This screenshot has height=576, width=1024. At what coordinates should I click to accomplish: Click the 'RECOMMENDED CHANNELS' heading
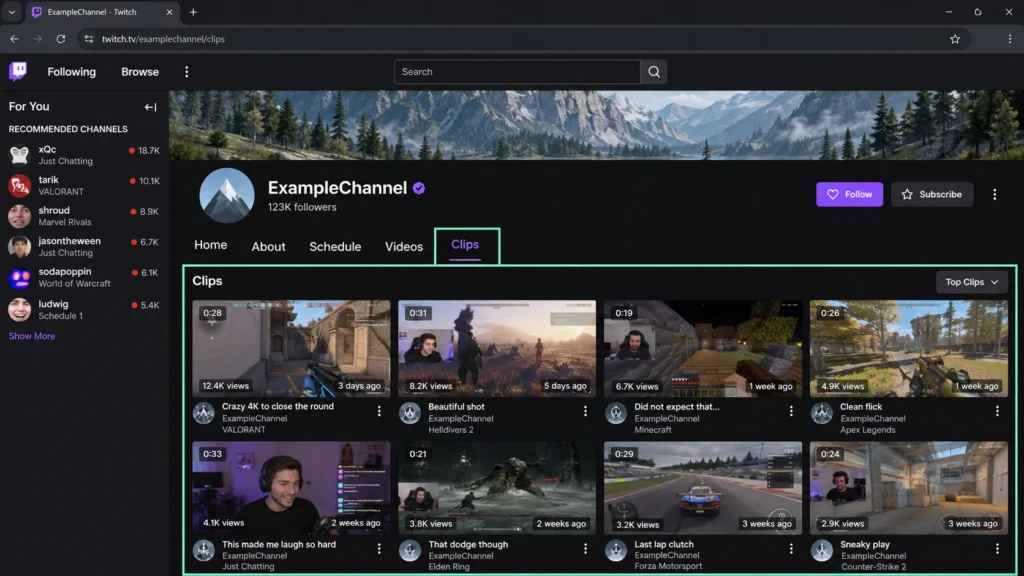tap(68, 129)
